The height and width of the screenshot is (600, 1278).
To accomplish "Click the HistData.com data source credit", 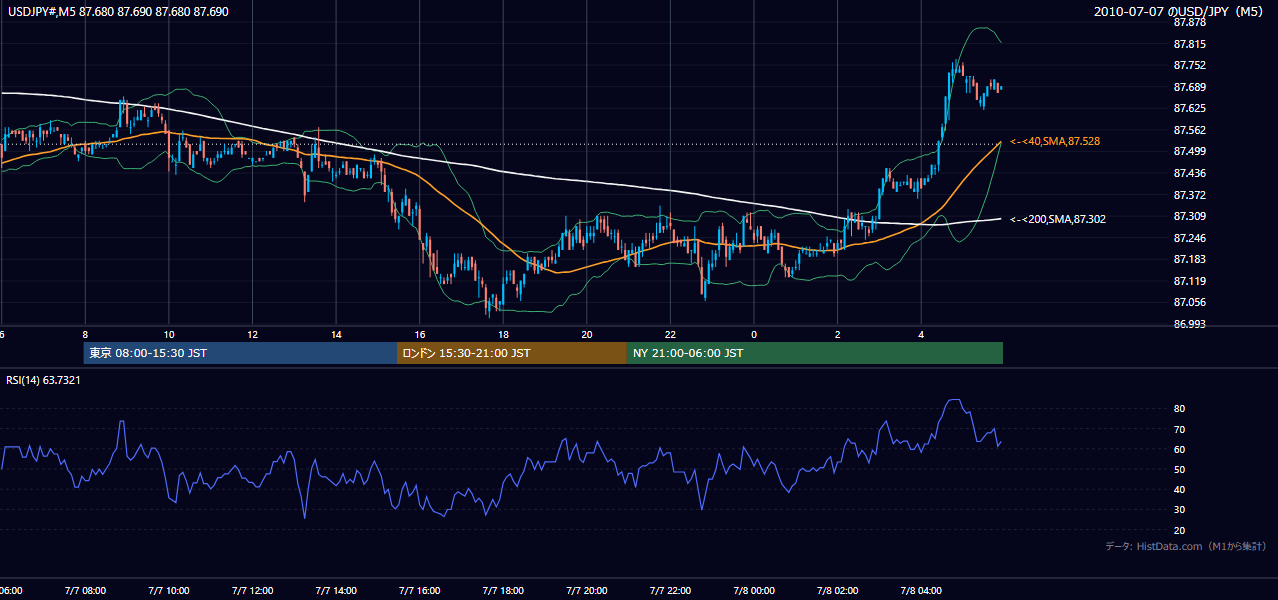I will point(1186,546).
